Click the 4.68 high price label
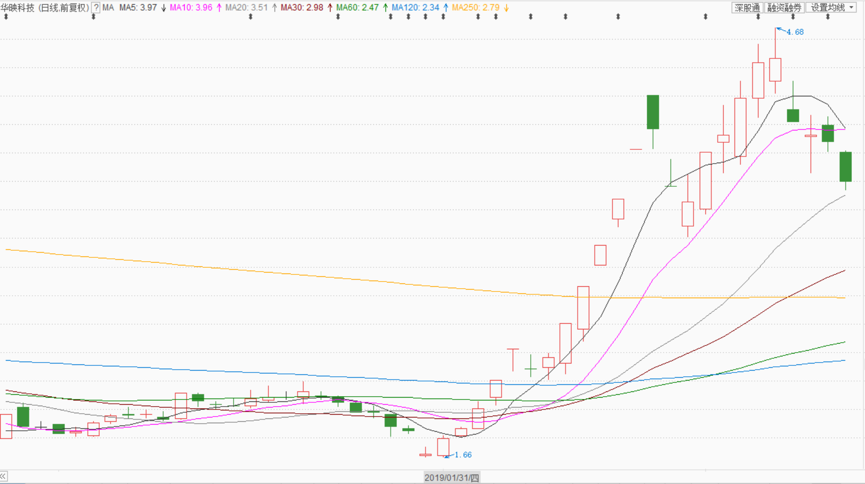Screen dimensions: 865x484 (795, 32)
